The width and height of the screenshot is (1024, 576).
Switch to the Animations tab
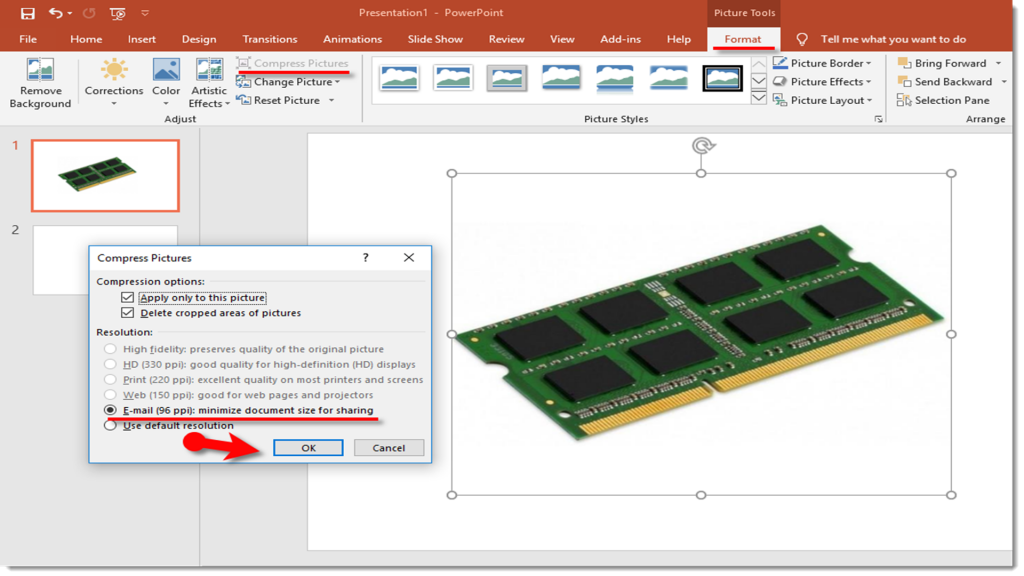(352, 38)
